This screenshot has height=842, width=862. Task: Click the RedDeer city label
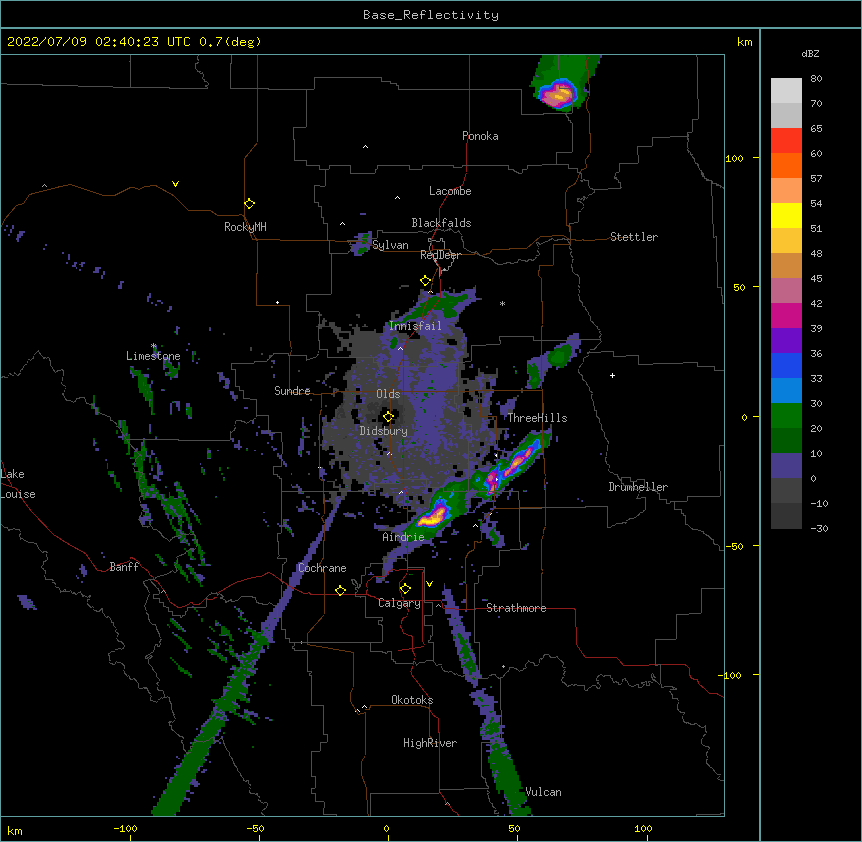440,255
